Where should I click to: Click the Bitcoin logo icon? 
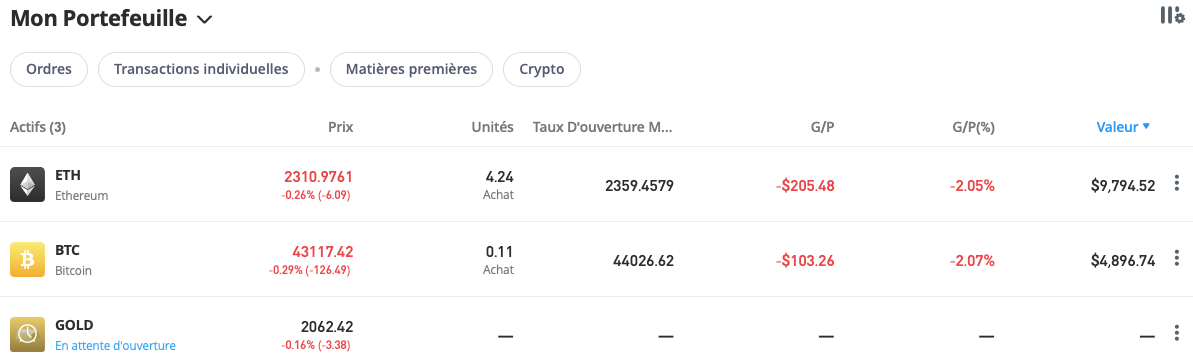pyautogui.click(x=27, y=260)
